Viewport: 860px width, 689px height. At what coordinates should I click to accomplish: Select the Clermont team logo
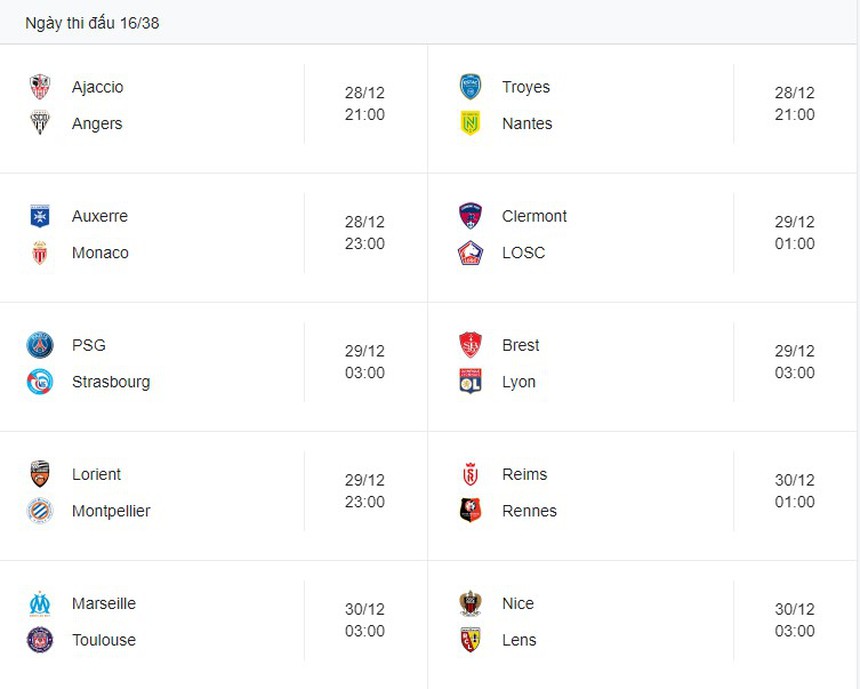tap(470, 216)
